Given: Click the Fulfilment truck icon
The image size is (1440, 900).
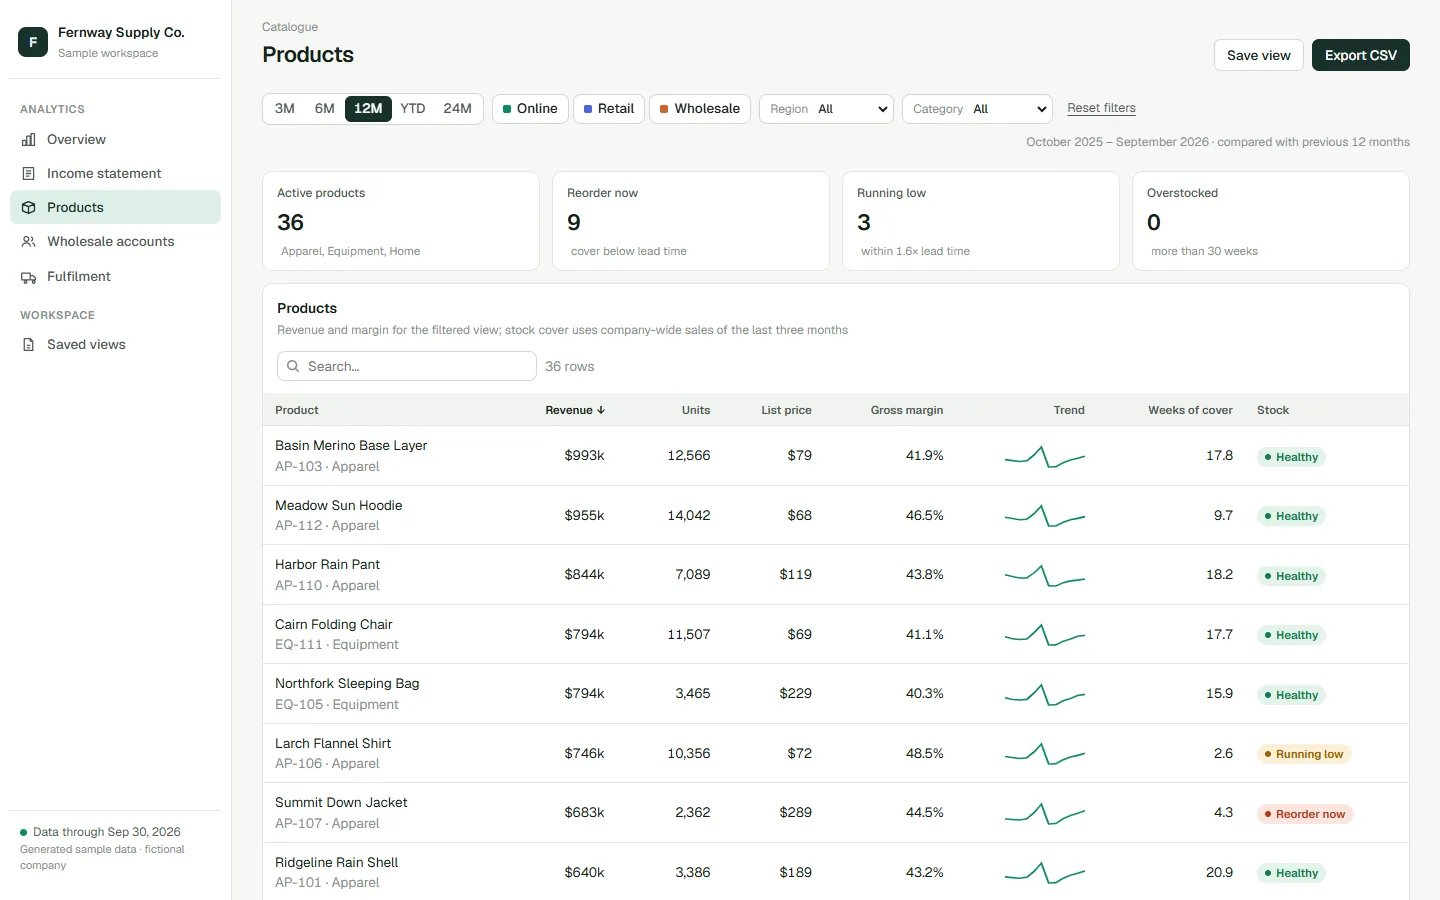Looking at the screenshot, I should point(29,277).
